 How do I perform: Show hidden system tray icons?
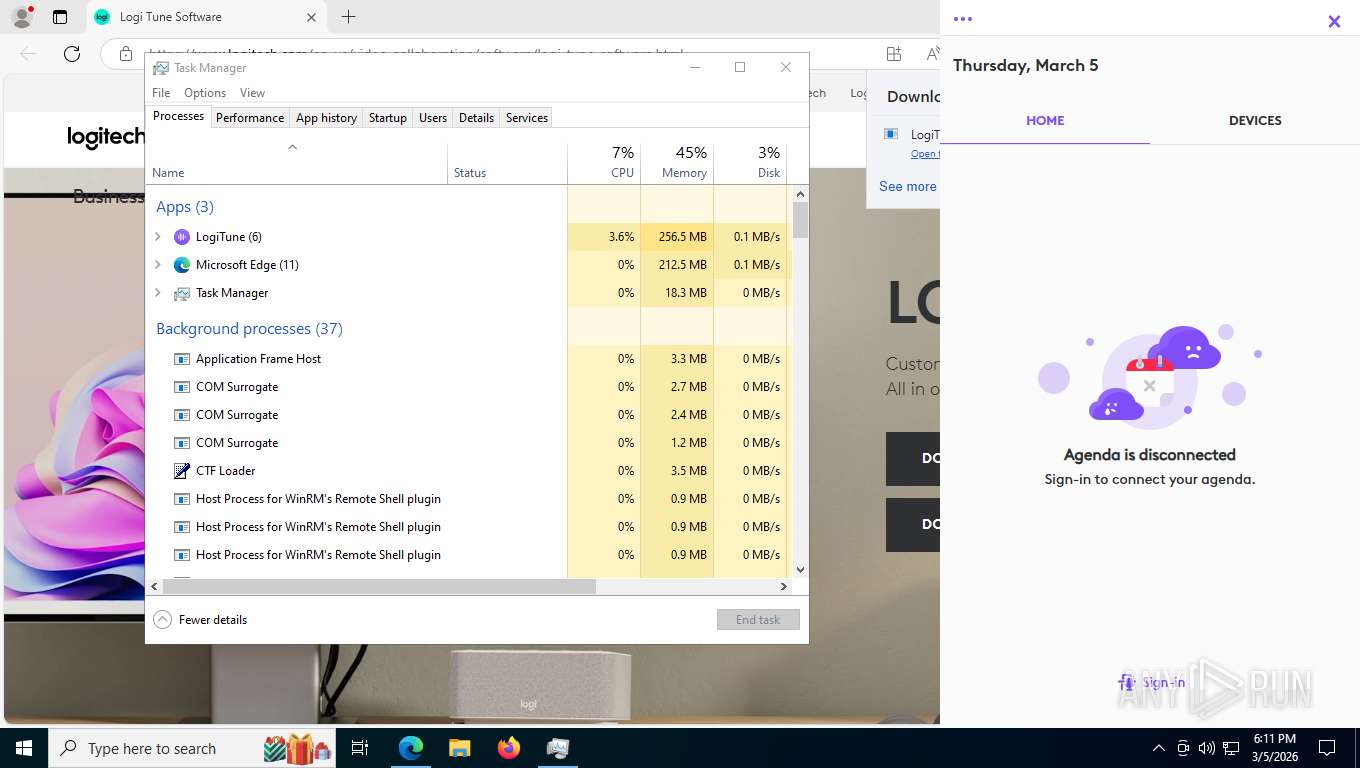click(1159, 748)
